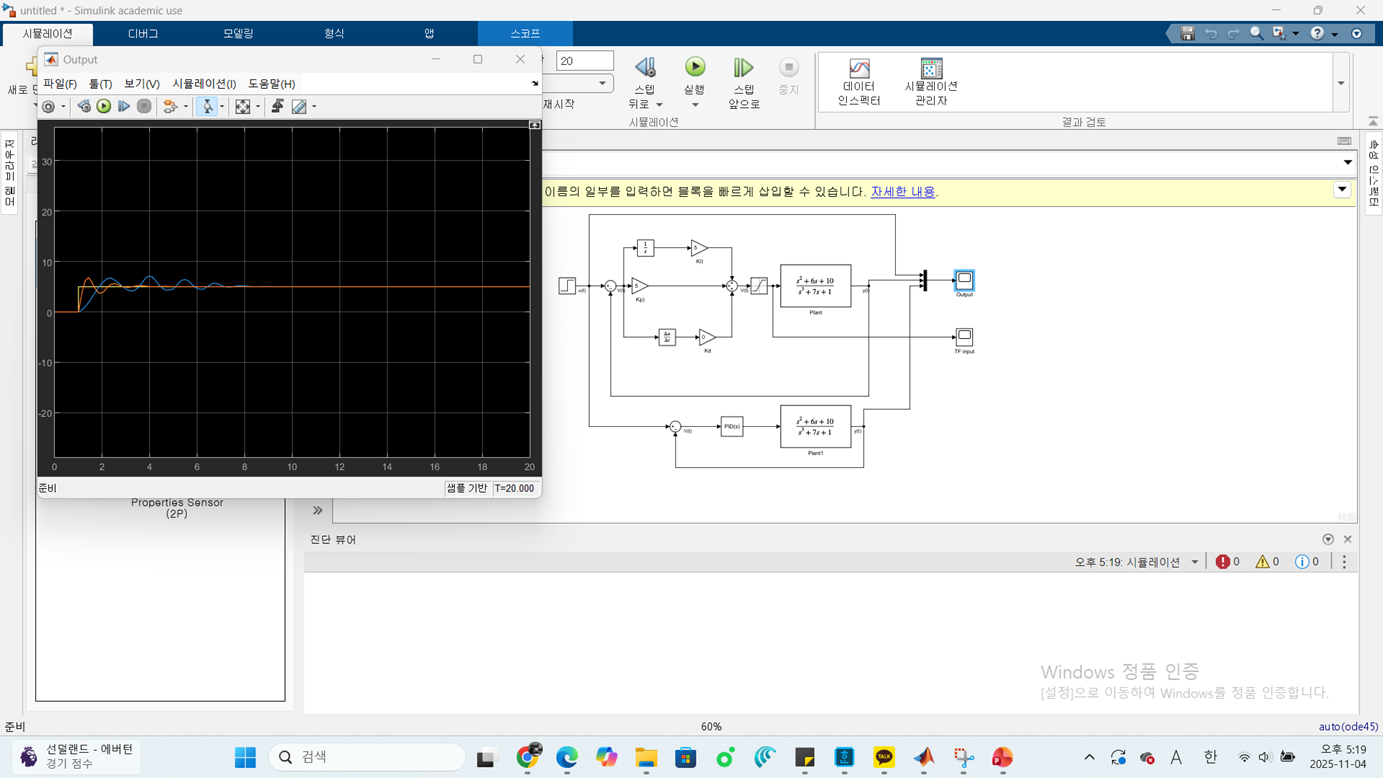
Task: Collapse the diagnostic viewer panel circle arrow
Action: (1328, 539)
